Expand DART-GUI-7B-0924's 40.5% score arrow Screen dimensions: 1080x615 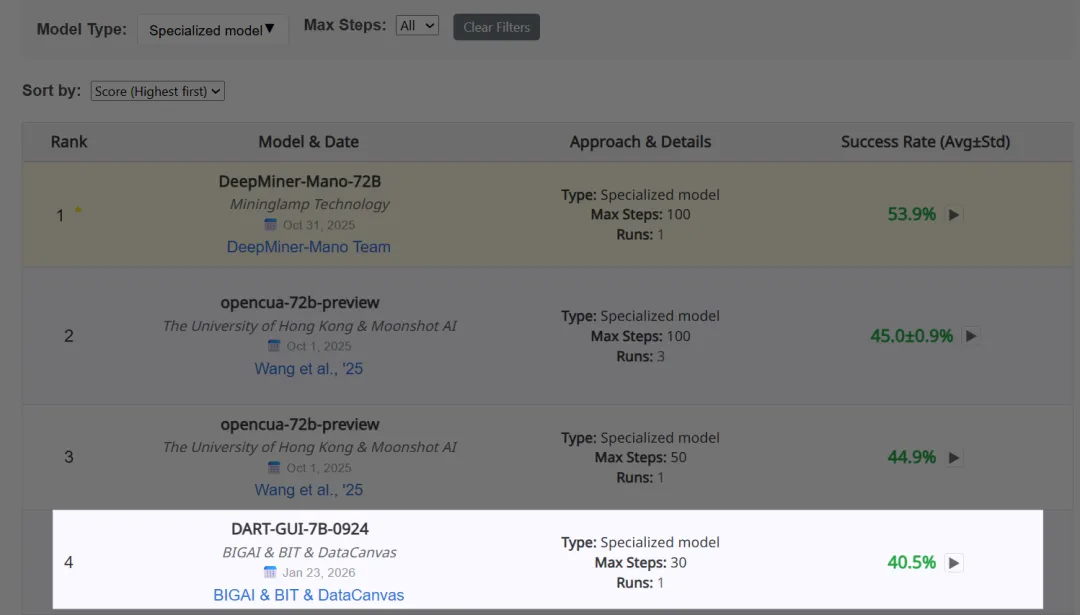954,563
